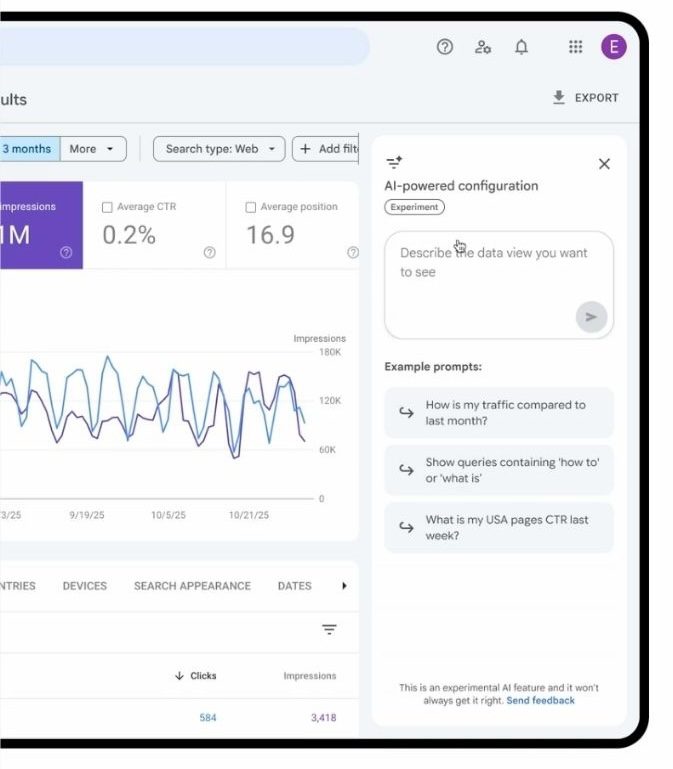Click the Send feedback link
The height and width of the screenshot is (769, 673).
click(x=540, y=701)
